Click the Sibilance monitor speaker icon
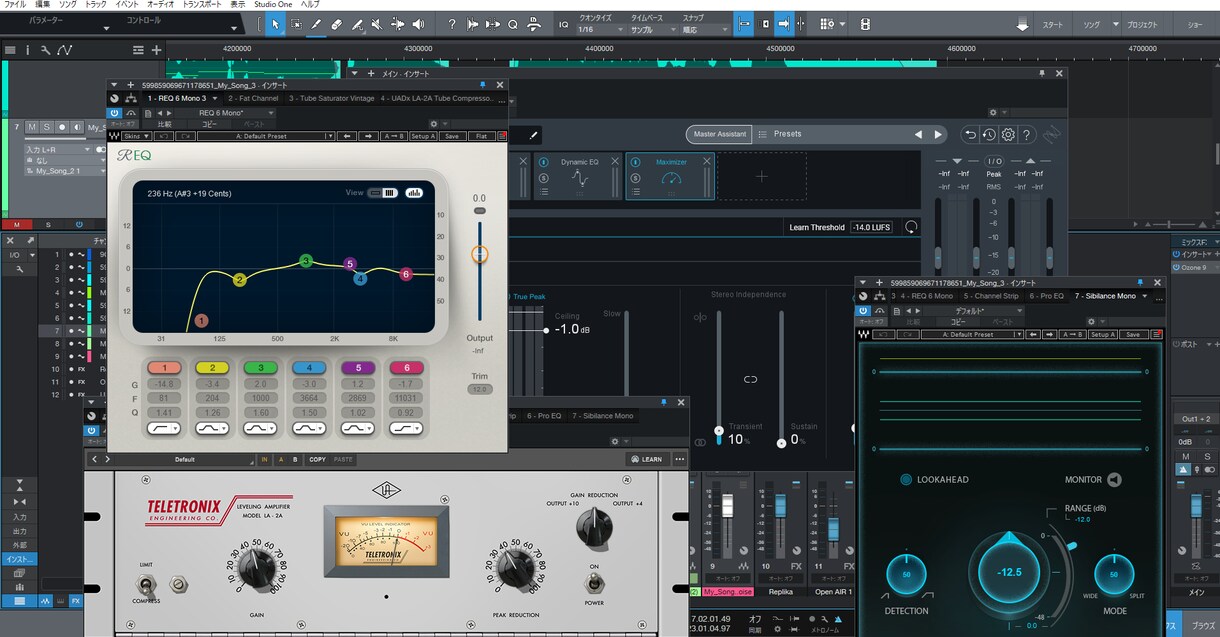 pyautogui.click(x=1114, y=480)
